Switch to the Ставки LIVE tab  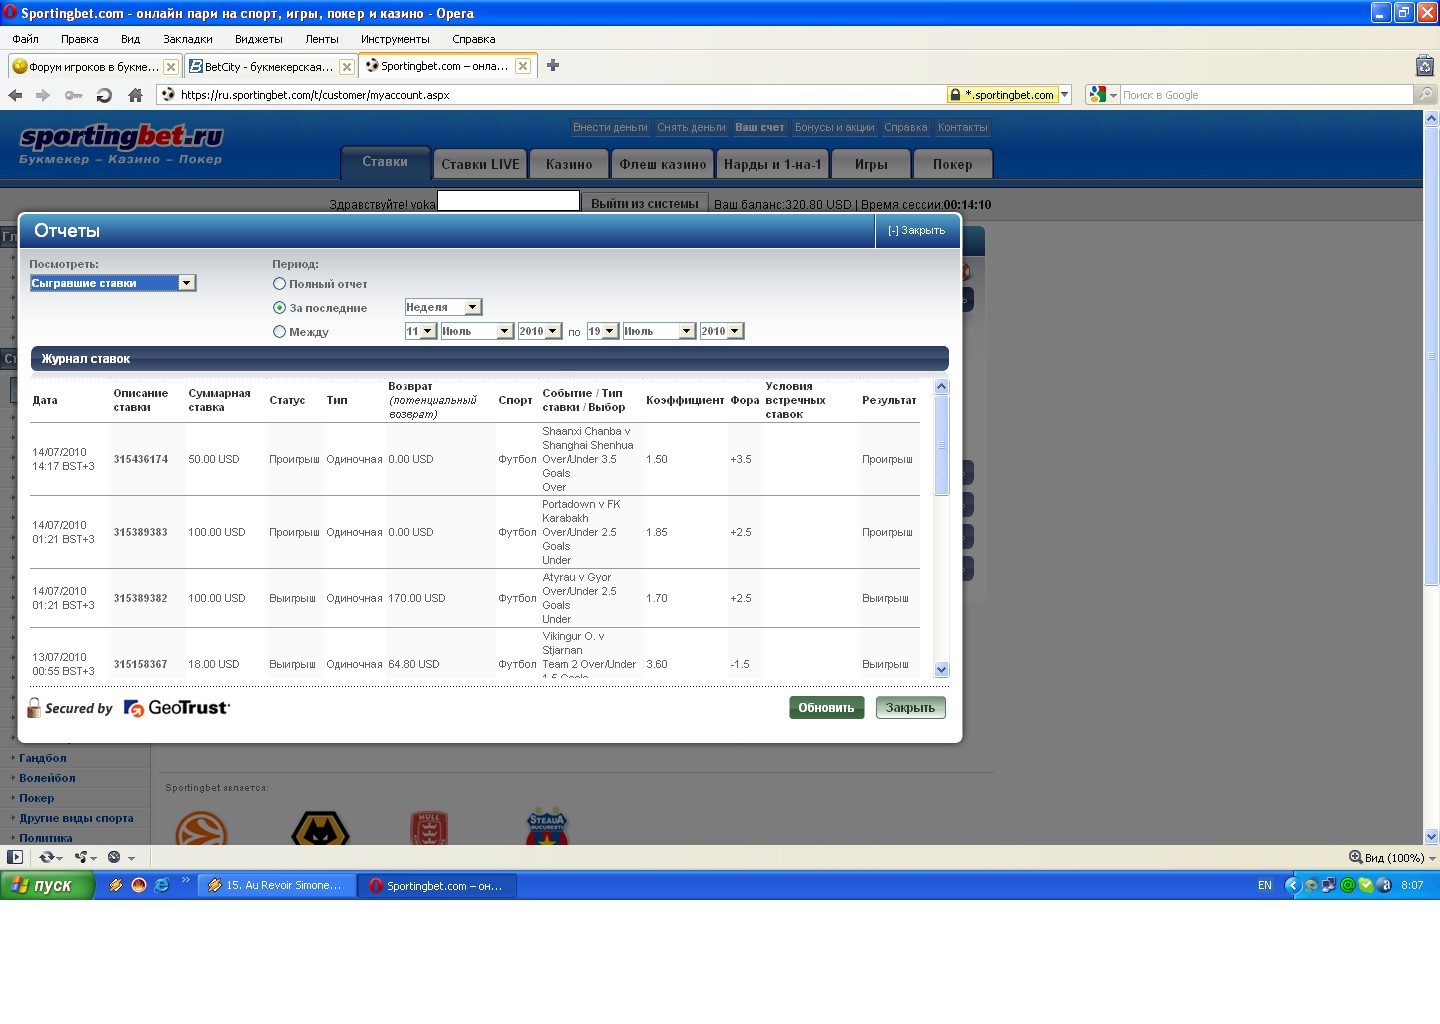tap(480, 164)
